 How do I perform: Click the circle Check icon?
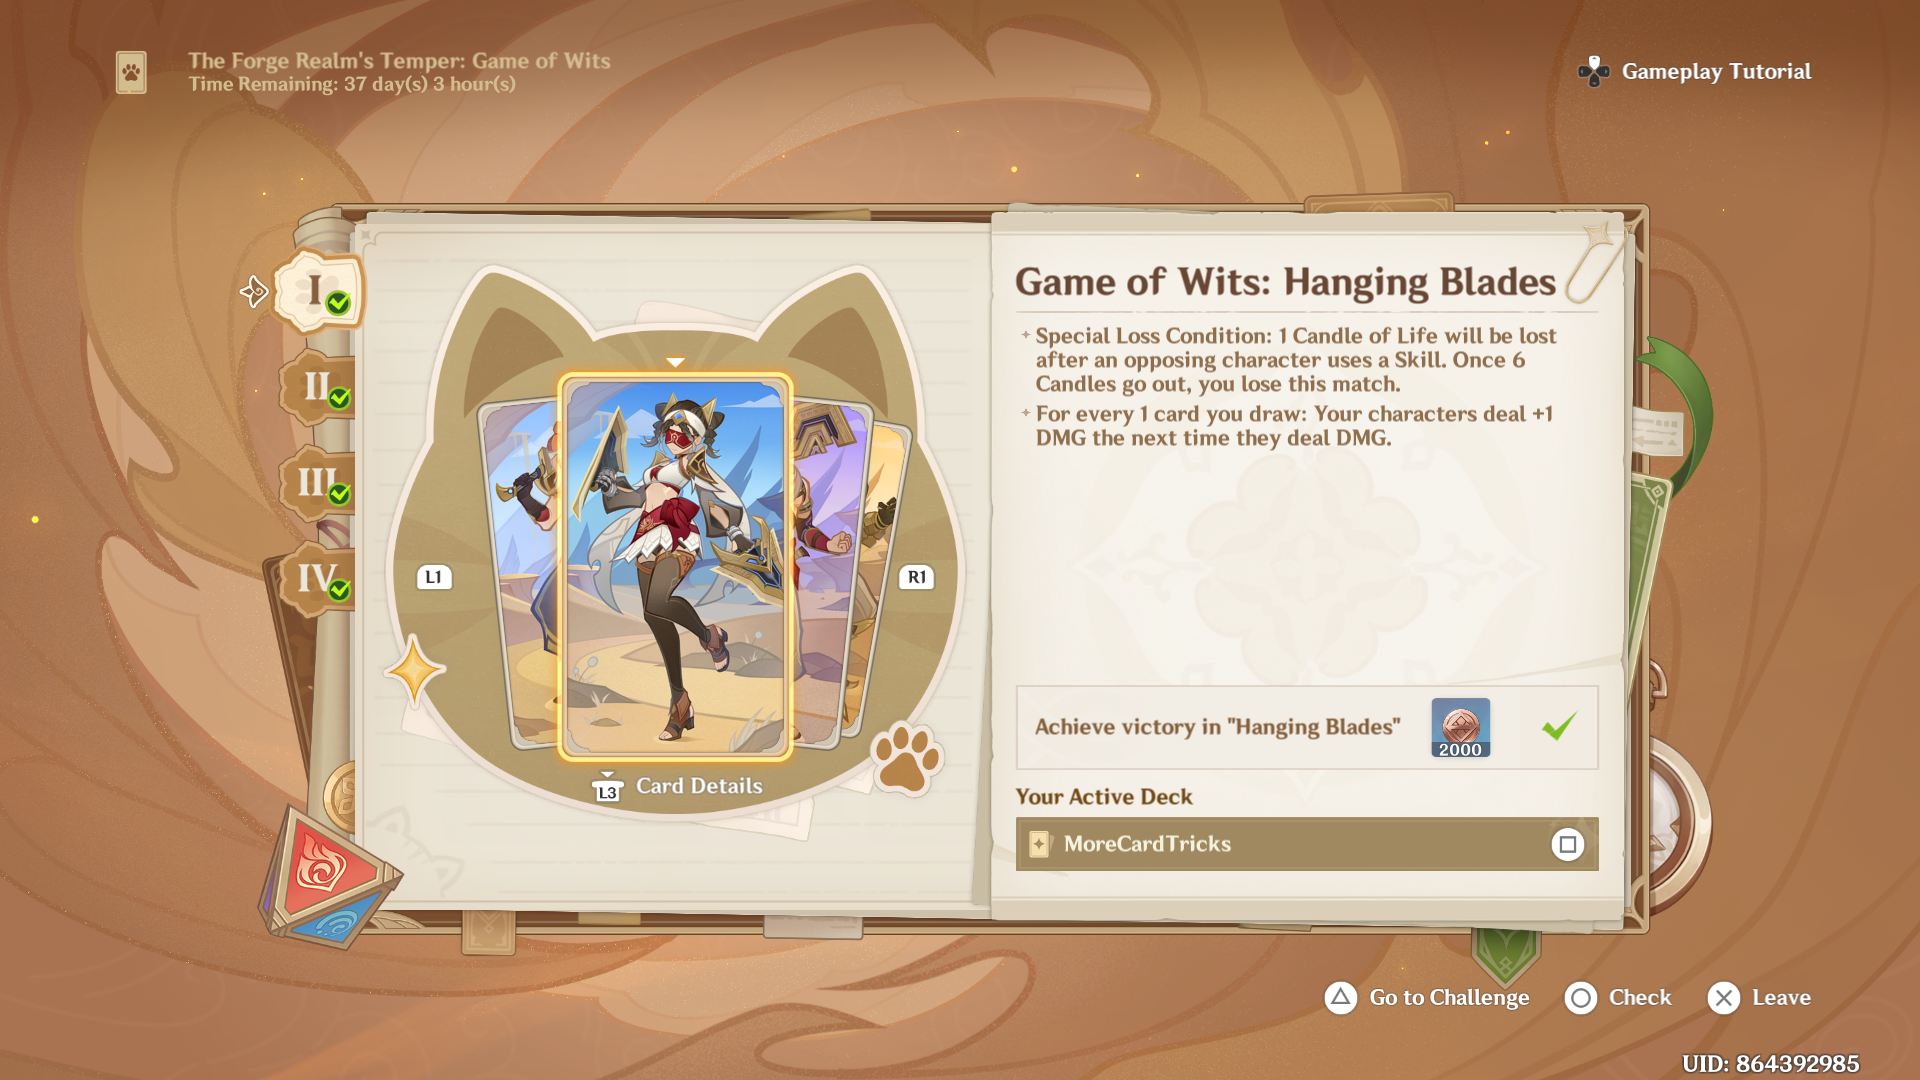[x=1580, y=997]
